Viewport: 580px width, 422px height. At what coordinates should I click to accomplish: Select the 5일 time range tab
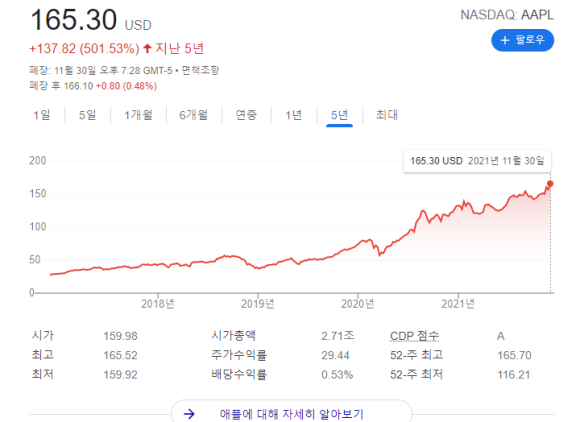(87, 115)
